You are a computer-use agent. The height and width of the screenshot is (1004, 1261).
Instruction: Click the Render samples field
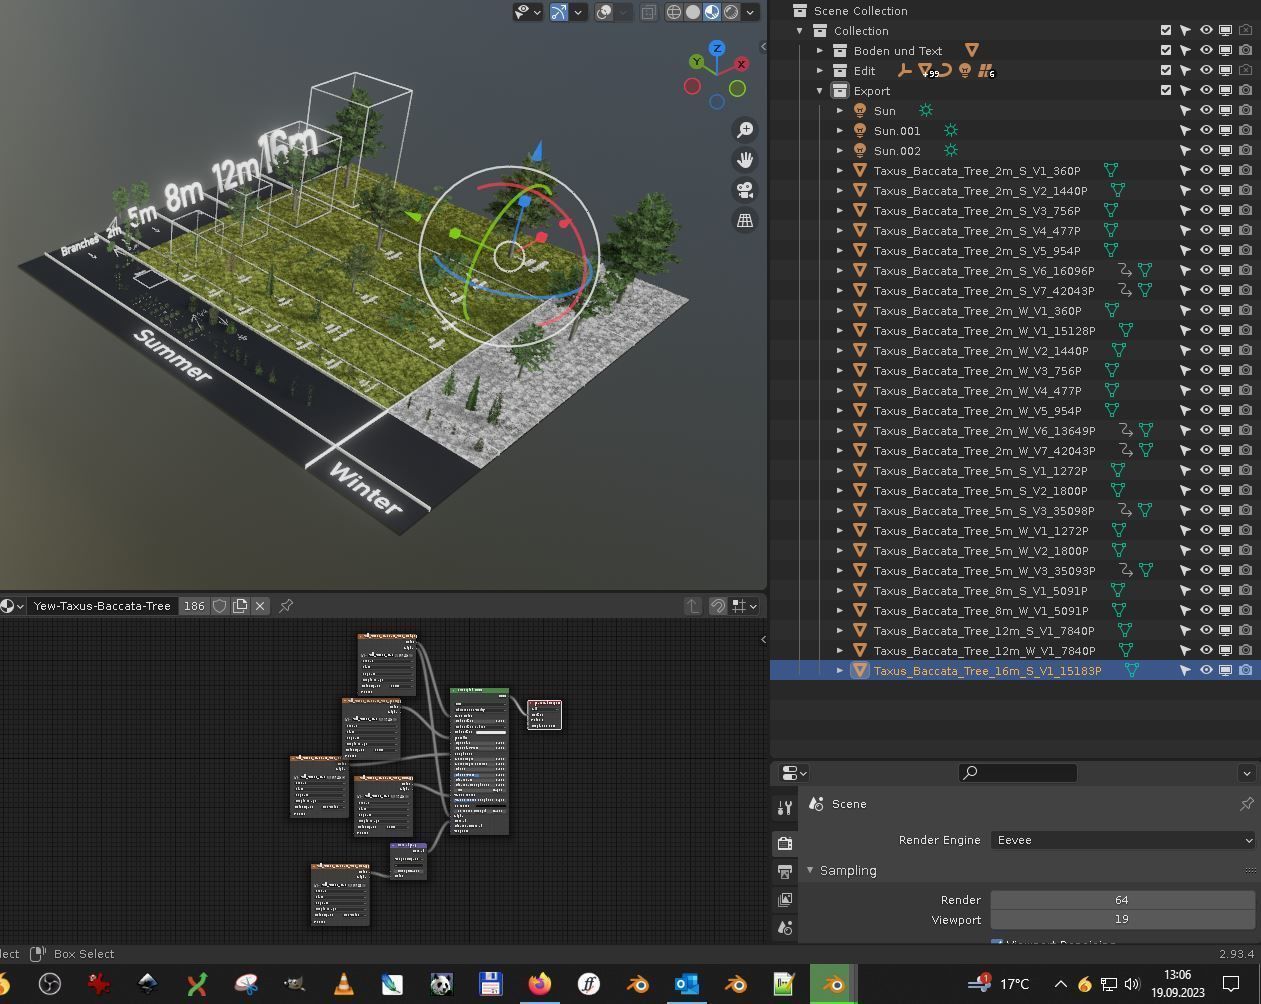(1123, 900)
